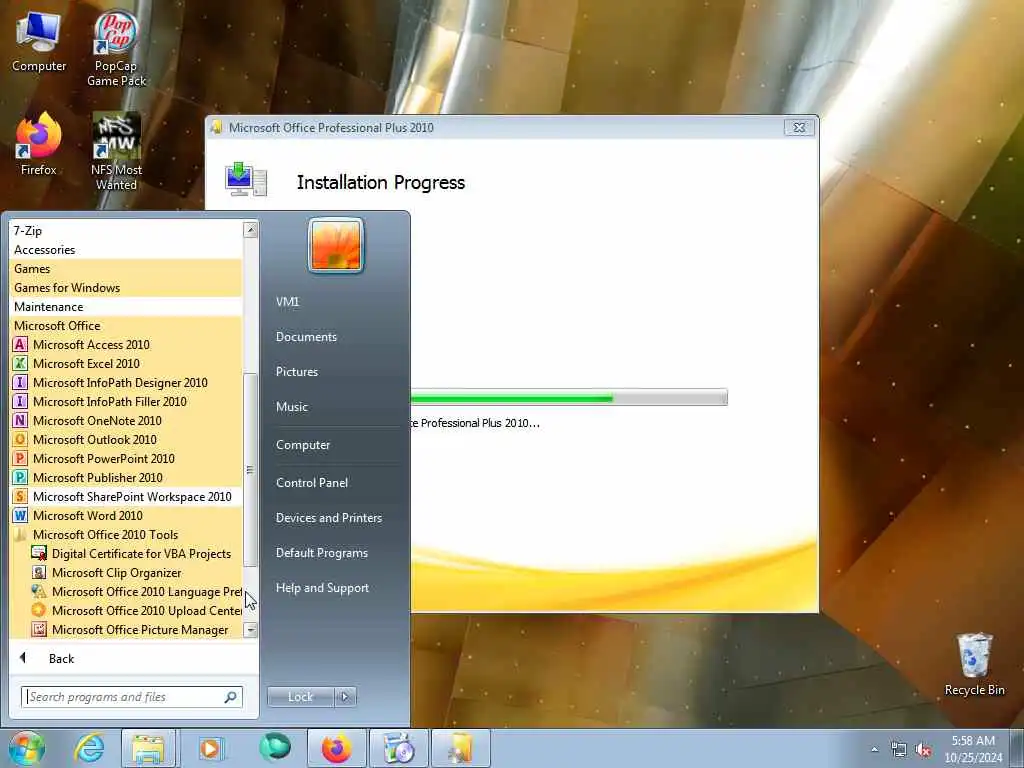Open Microsoft InfoPath Filler 2010

[x=110, y=401]
